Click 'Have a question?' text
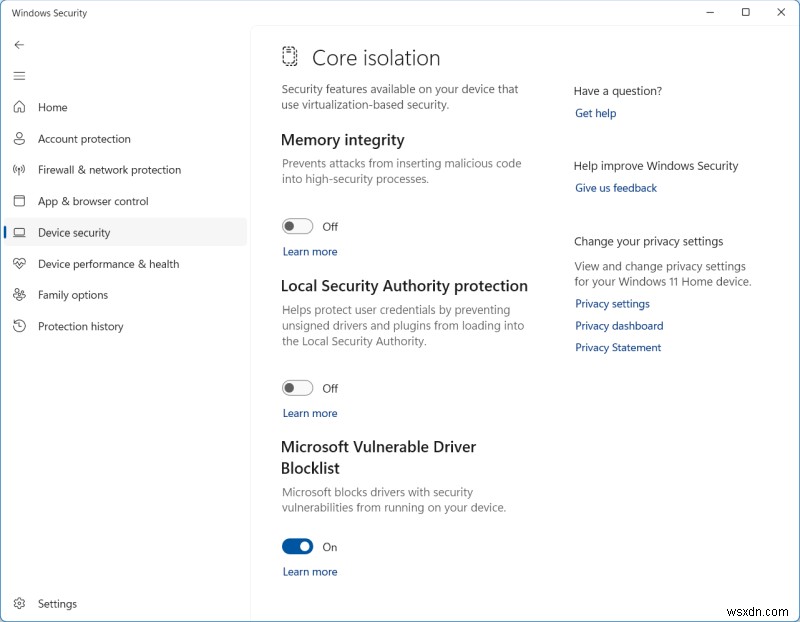Viewport: 800px width, 622px height. click(x=617, y=91)
